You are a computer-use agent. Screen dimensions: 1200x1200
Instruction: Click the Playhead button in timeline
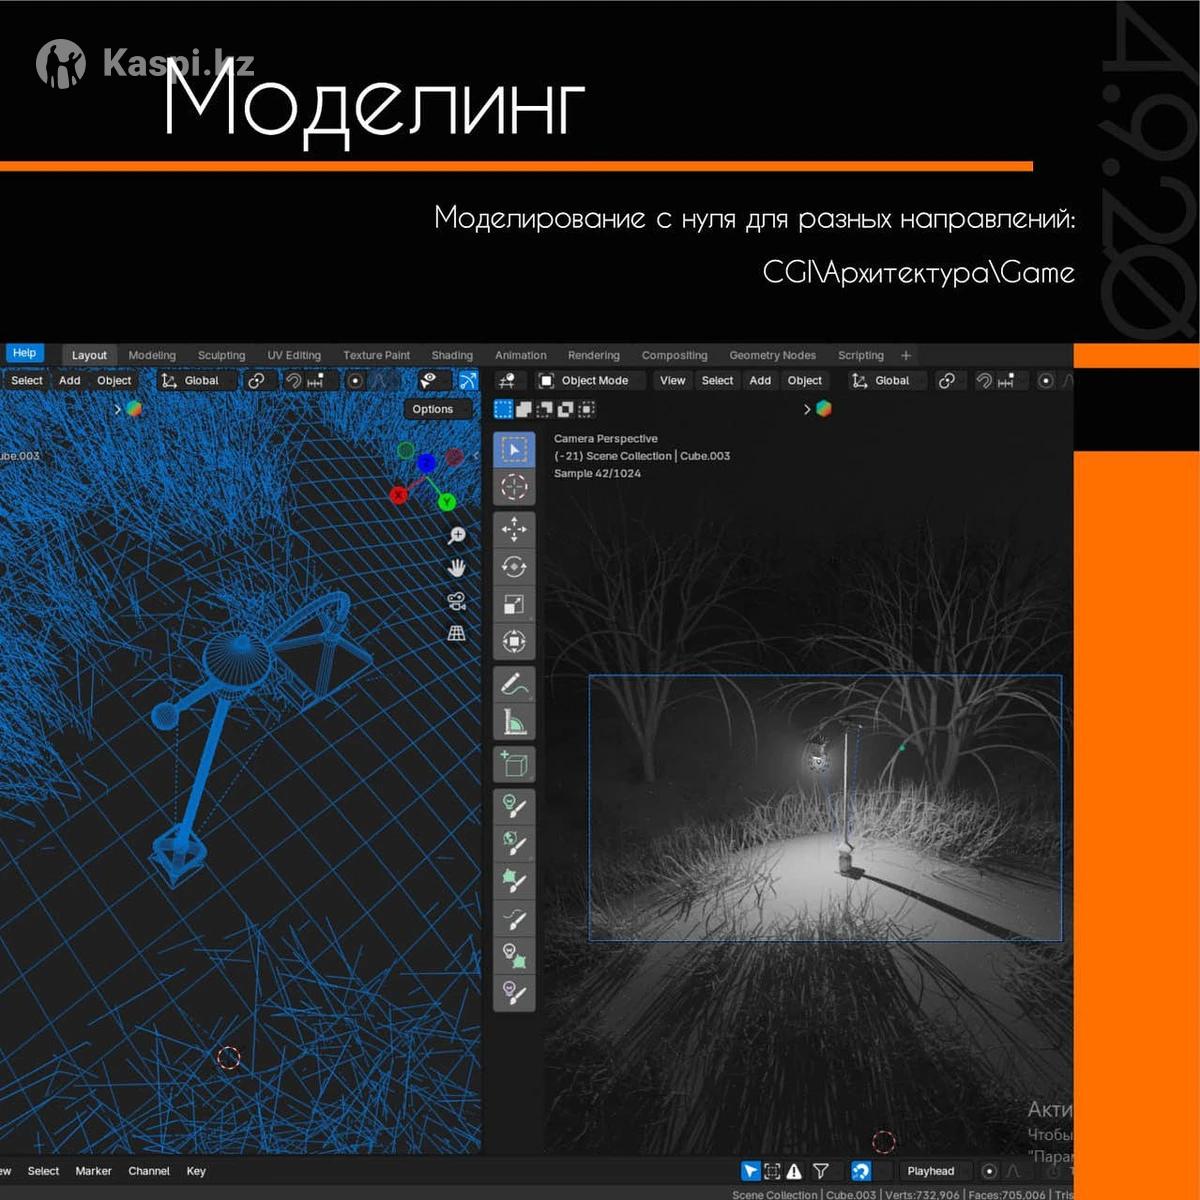930,1171
